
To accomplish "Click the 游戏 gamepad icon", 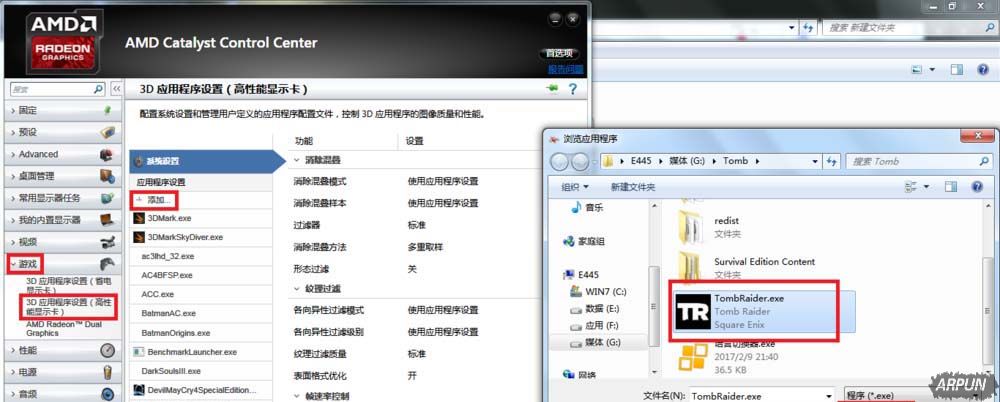I will [x=107, y=264].
